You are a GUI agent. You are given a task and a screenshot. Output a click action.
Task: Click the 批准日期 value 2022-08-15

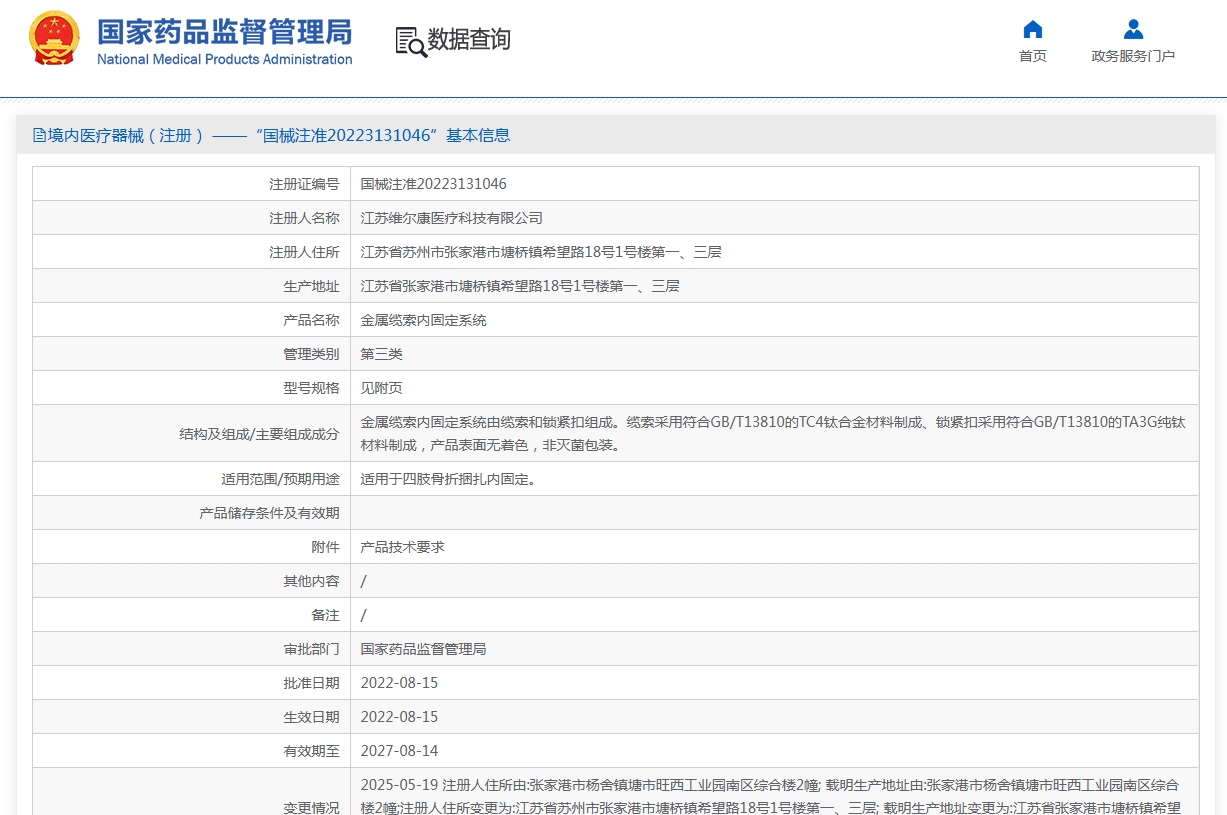400,683
